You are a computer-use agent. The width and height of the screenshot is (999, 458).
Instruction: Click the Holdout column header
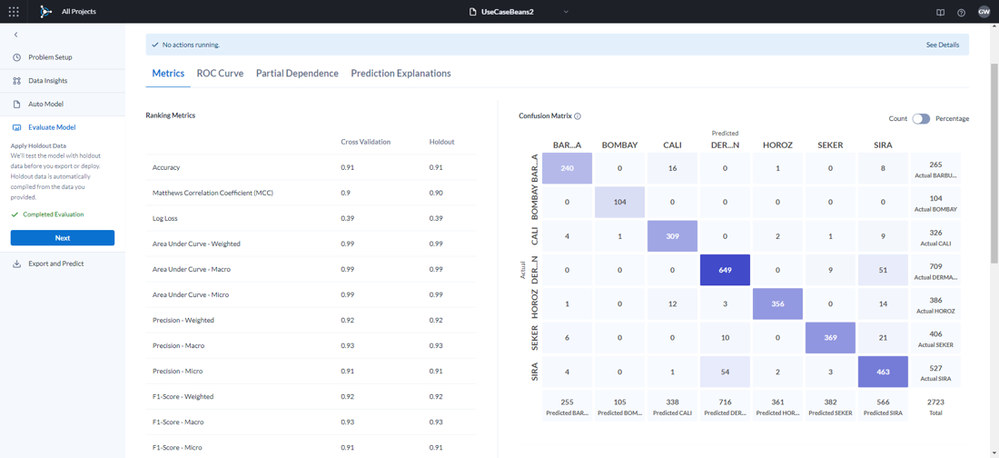tap(440, 142)
